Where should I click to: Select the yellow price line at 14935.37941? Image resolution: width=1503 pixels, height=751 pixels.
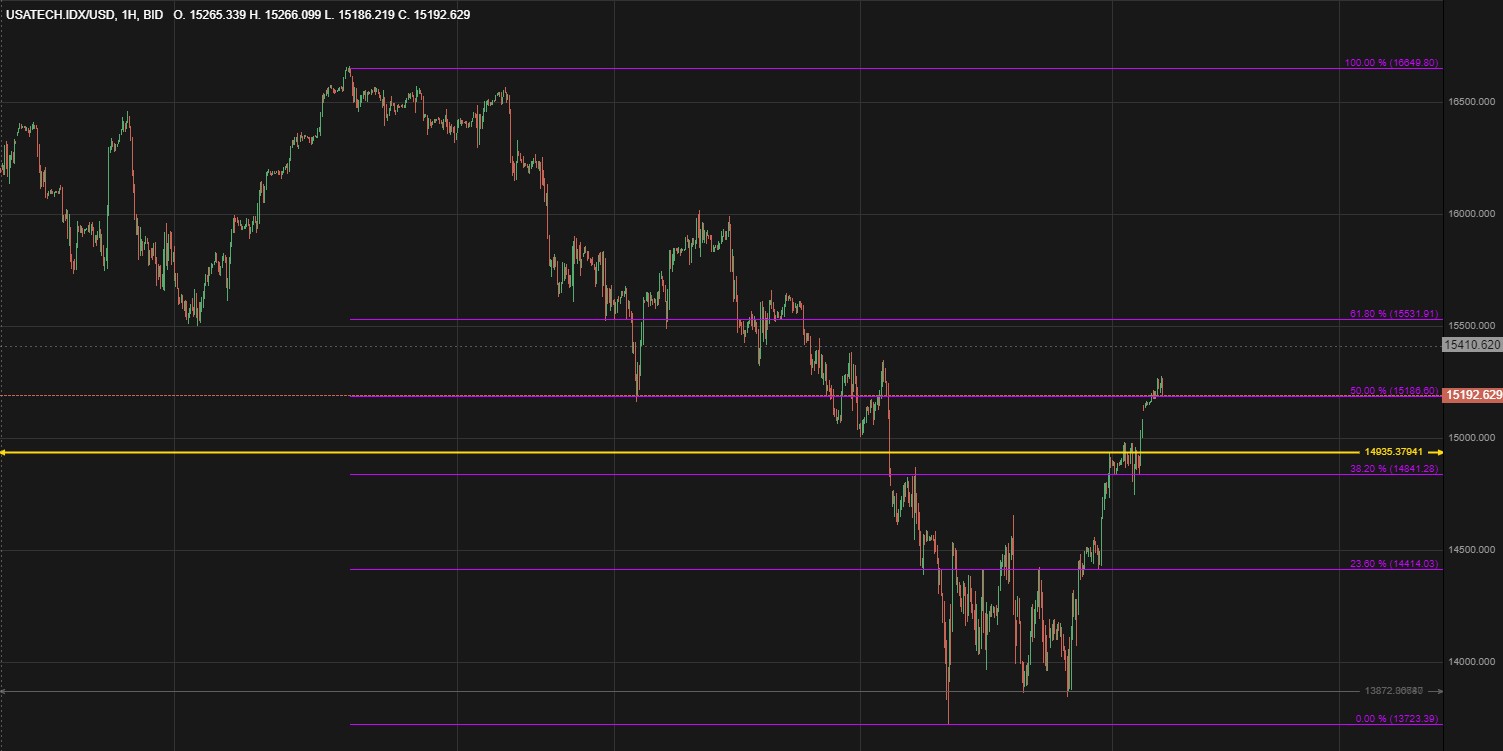[700, 452]
